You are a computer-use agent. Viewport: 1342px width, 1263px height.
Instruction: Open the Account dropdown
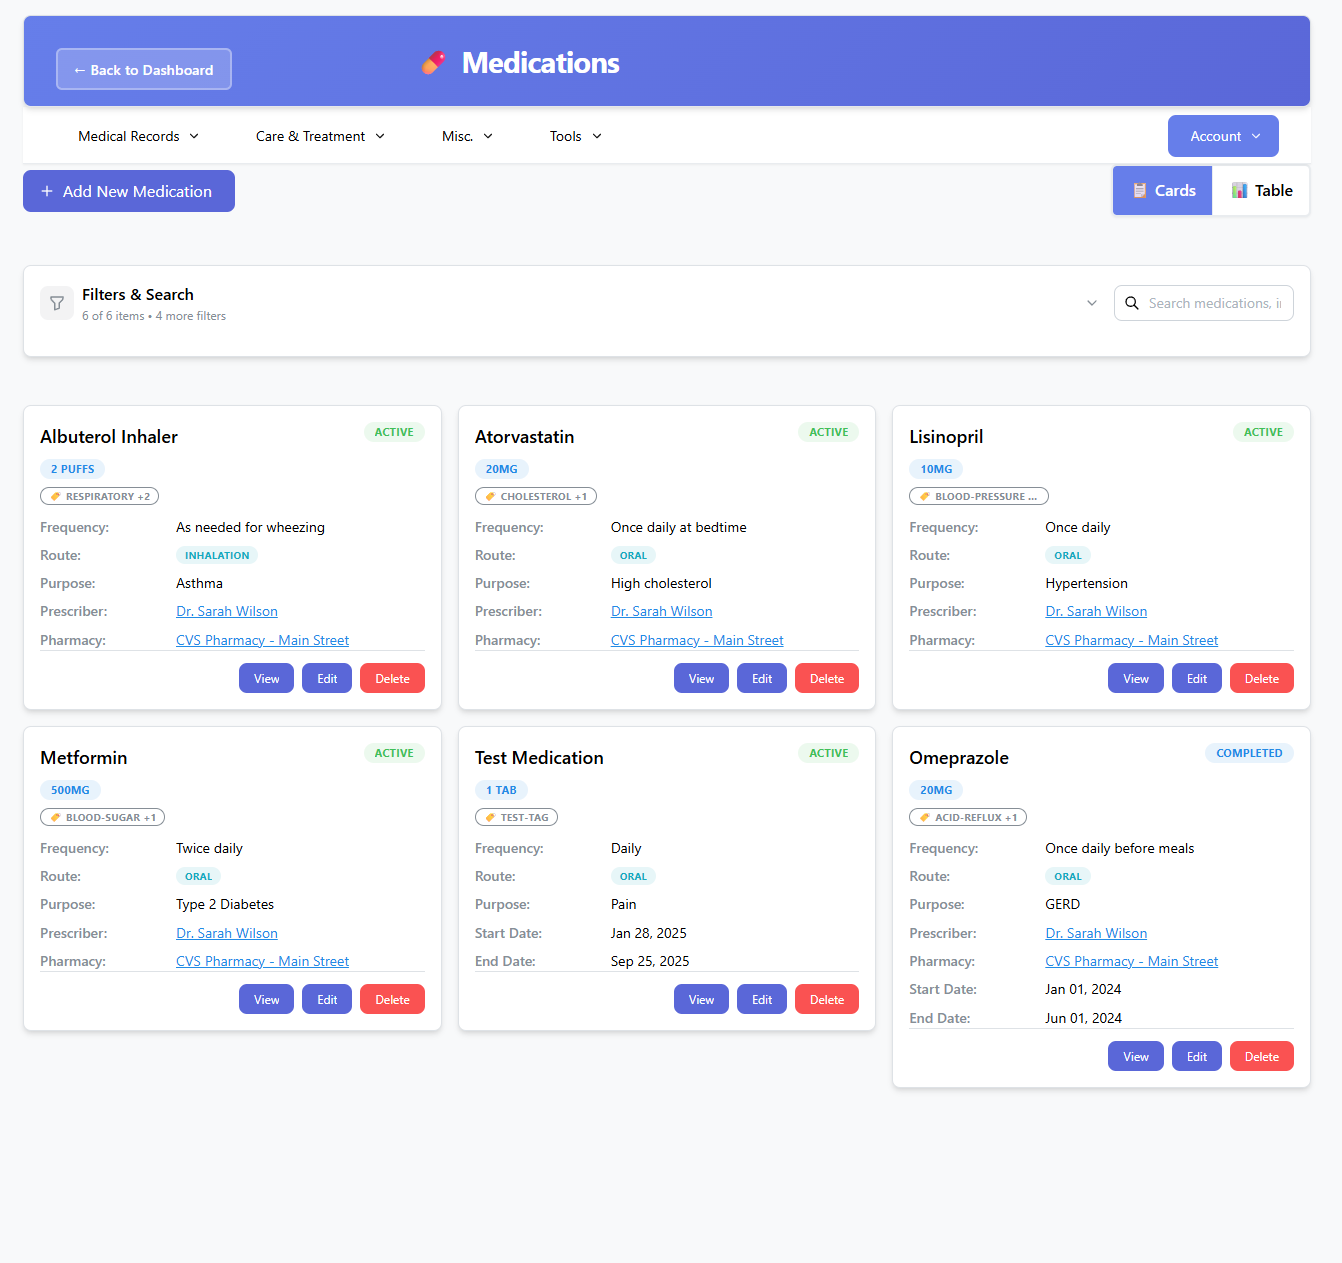(1223, 136)
